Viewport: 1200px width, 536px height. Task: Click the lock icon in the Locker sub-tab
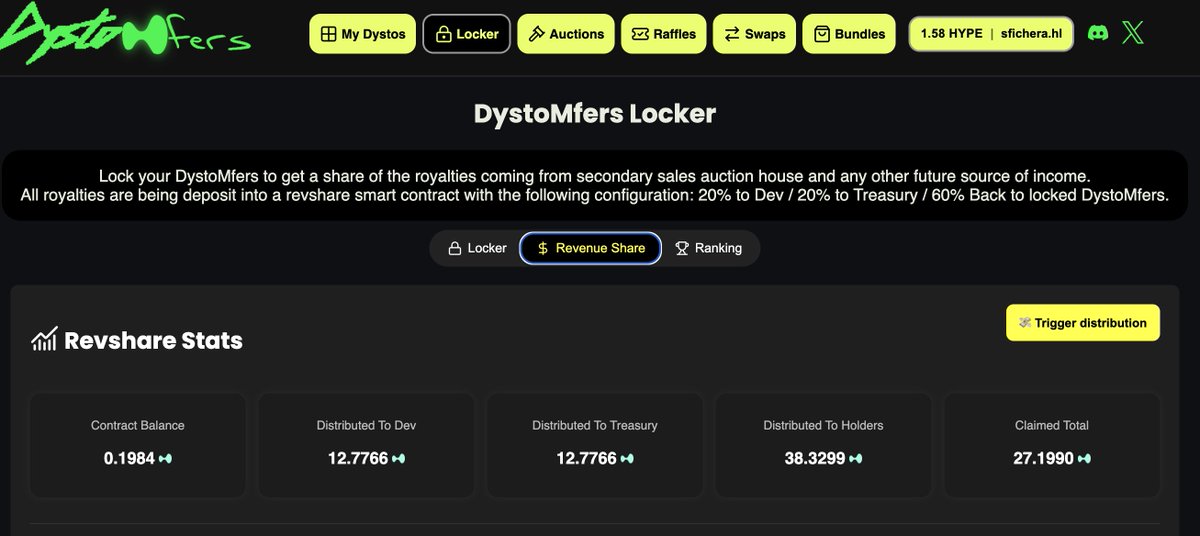[454, 248]
